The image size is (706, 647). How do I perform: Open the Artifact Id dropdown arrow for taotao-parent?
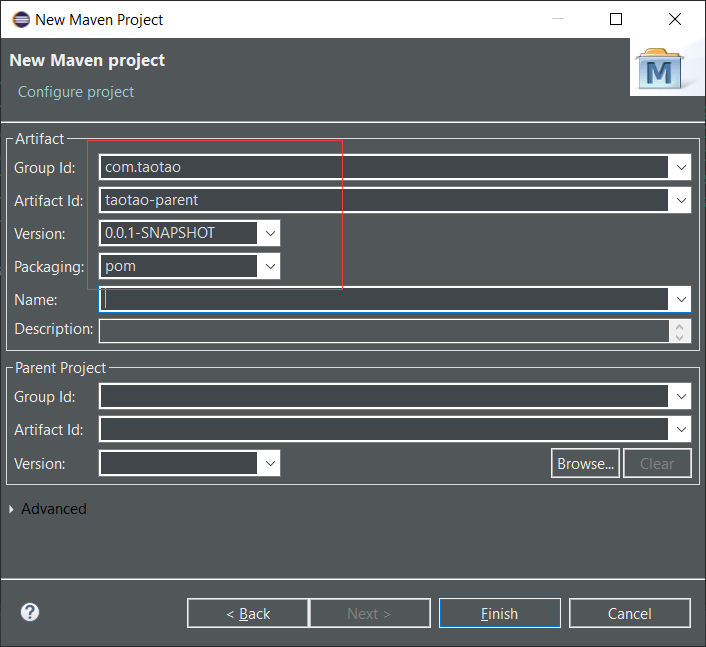click(681, 200)
